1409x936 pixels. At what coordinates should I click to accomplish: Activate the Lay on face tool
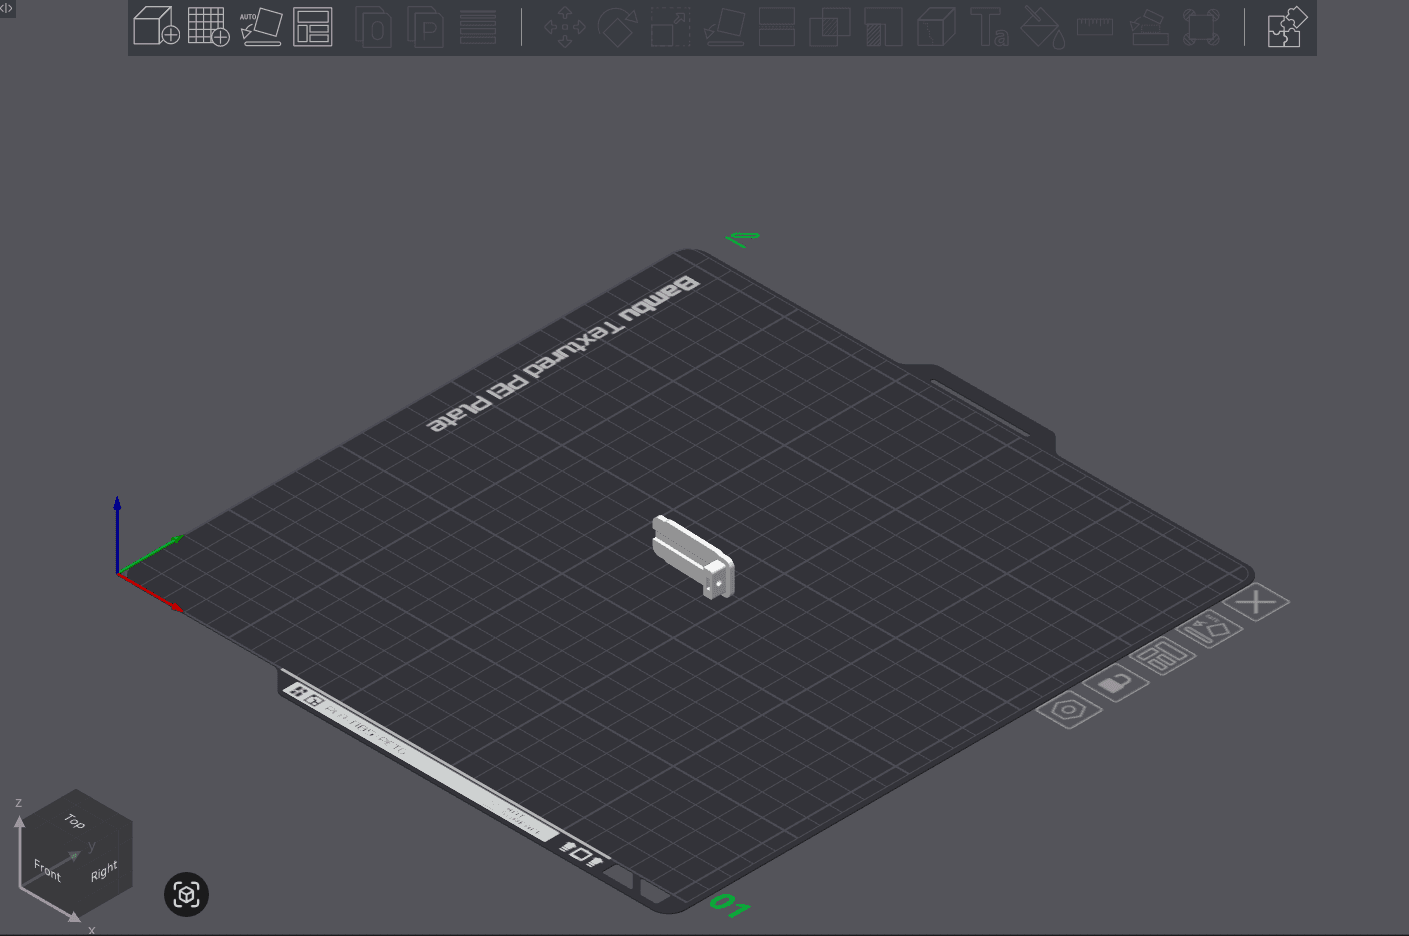(x=722, y=27)
